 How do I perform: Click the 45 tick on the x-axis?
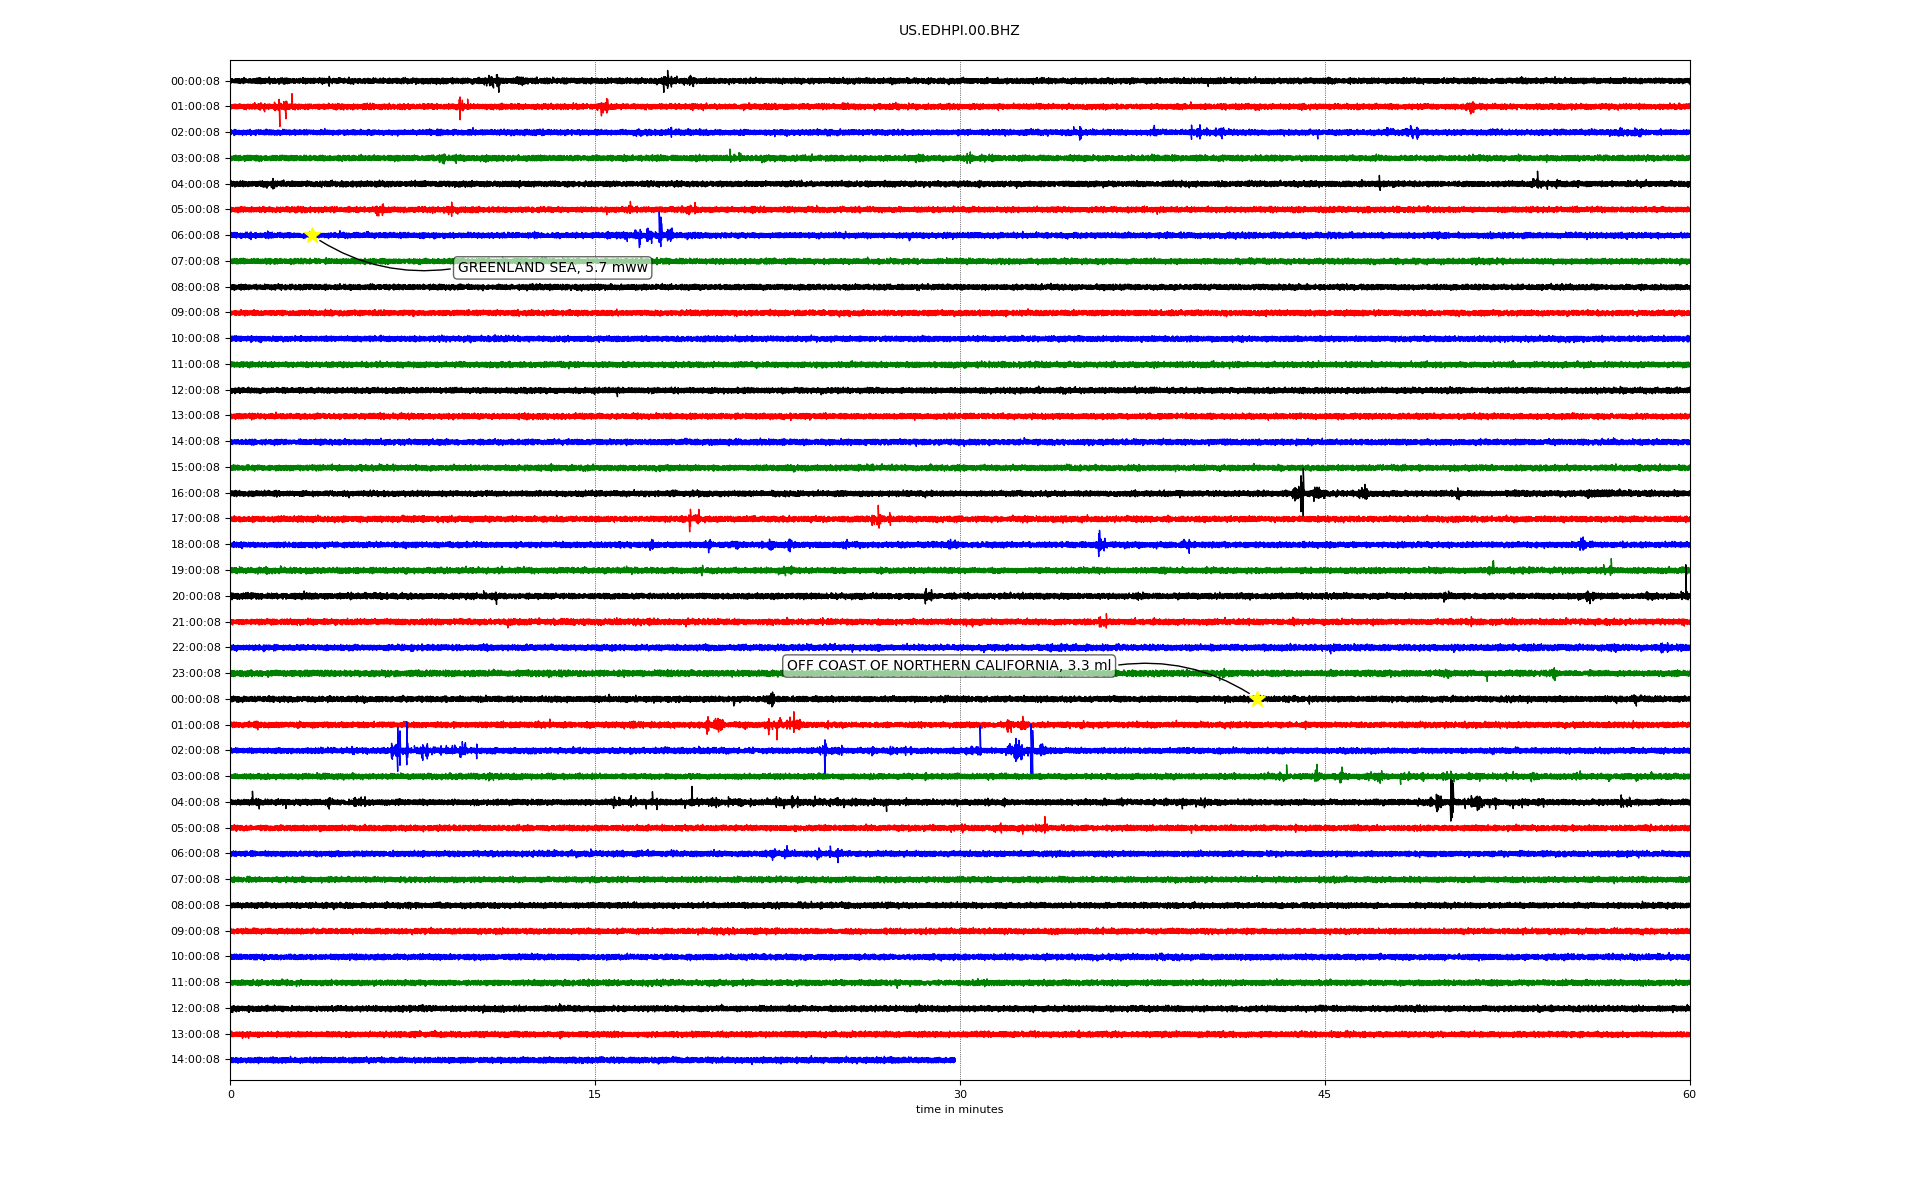pyautogui.click(x=1325, y=1094)
